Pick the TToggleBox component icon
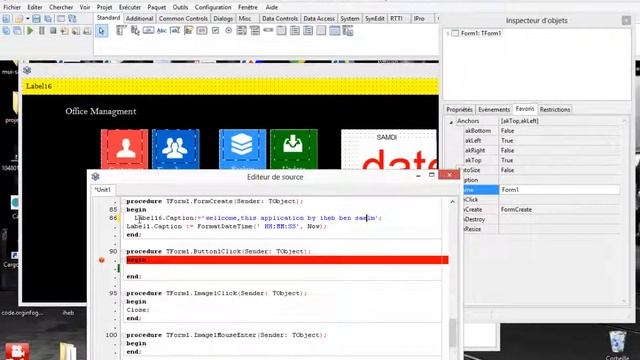640x360 pixels. pos(202,31)
